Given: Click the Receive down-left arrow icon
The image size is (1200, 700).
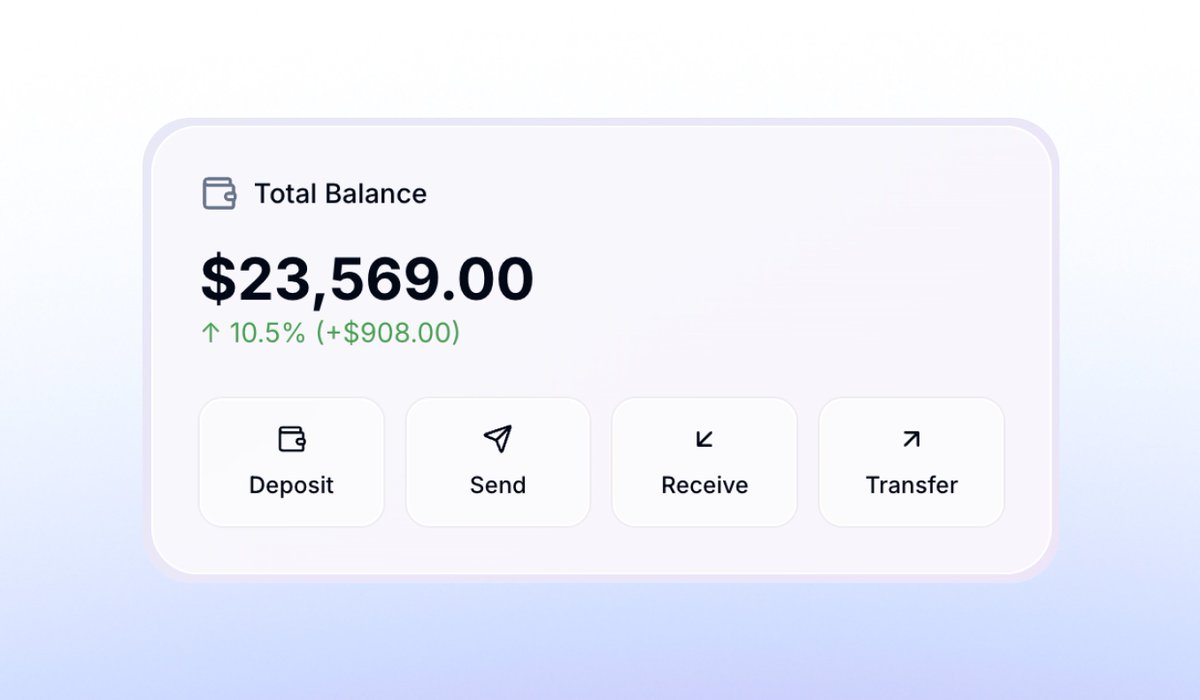Looking at the screenshot, I should pyautogui.click(x=704, y=438).
